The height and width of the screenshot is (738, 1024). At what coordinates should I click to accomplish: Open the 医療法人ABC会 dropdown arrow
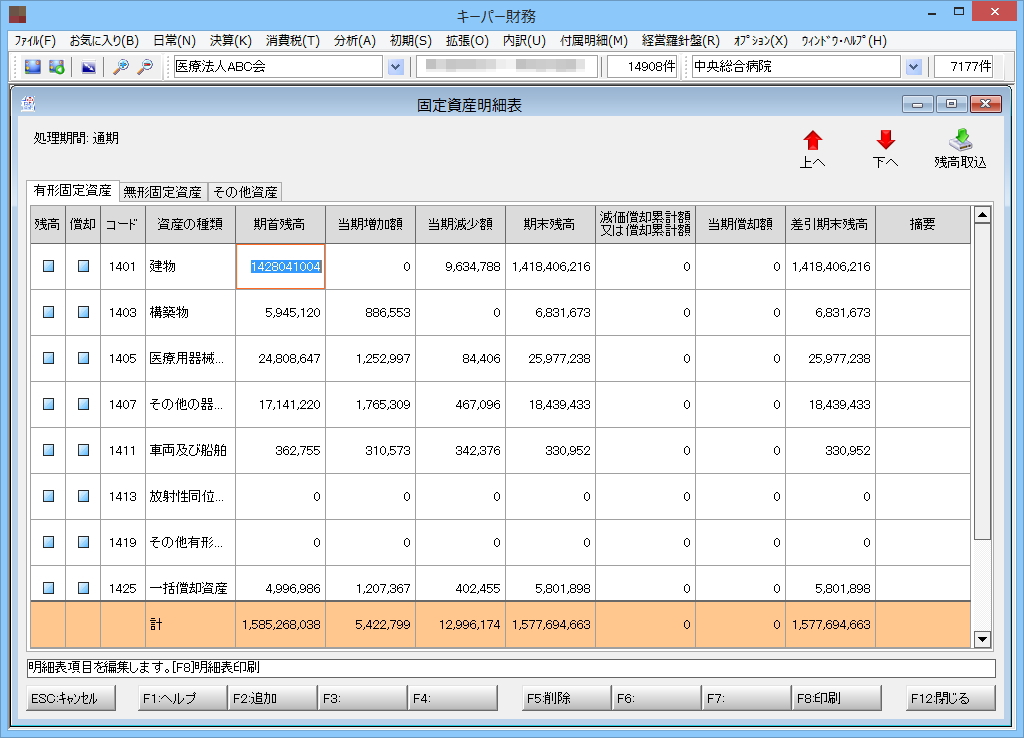[396, 67]
